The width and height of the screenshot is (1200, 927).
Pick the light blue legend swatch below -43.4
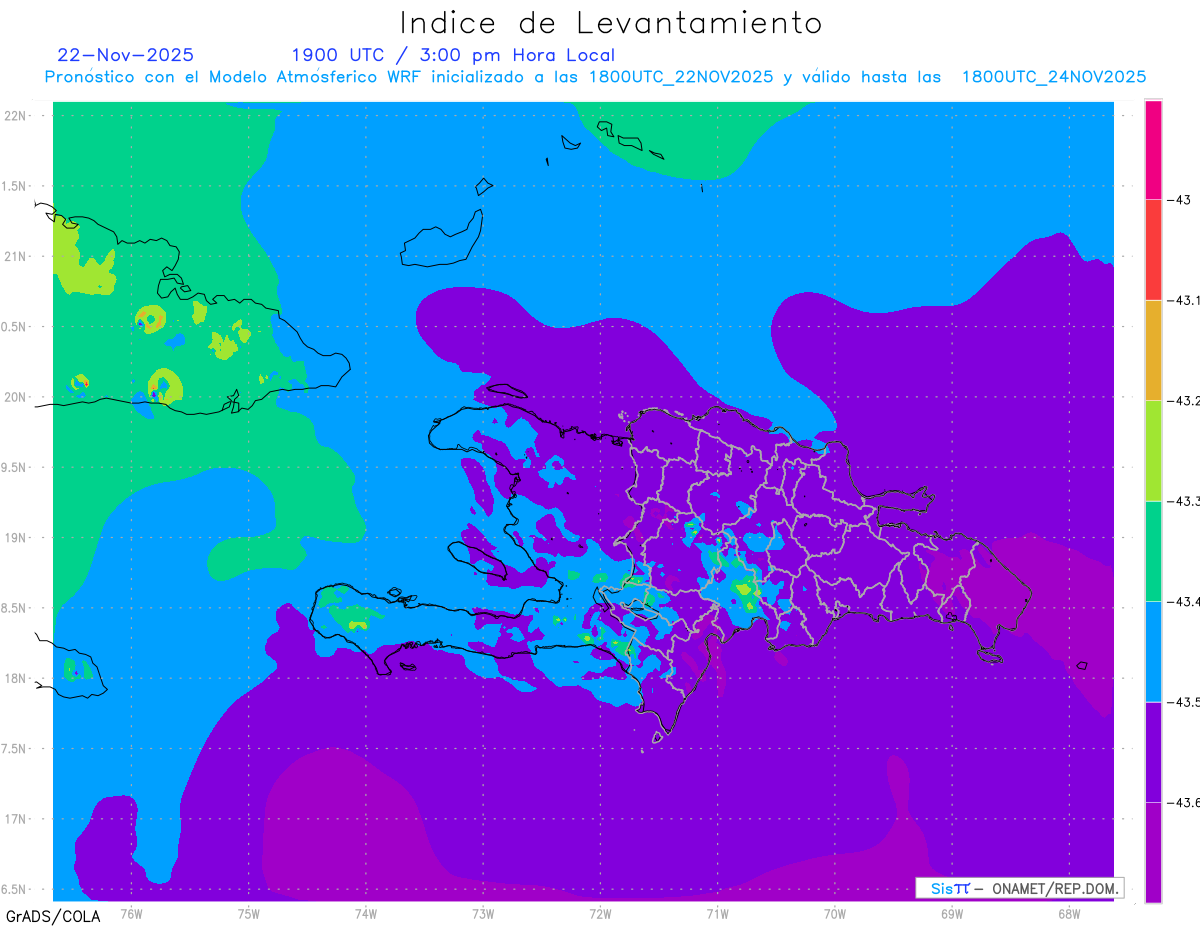coord(1153,651)
